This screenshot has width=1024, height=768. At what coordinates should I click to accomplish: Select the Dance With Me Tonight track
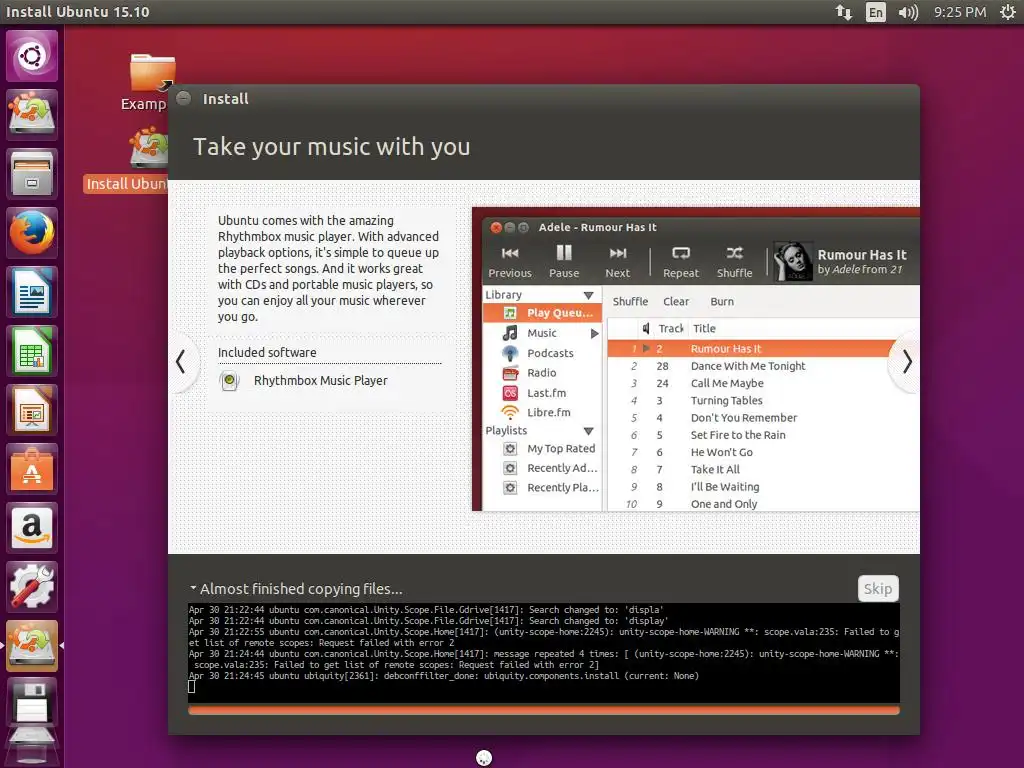click(763, 366)
